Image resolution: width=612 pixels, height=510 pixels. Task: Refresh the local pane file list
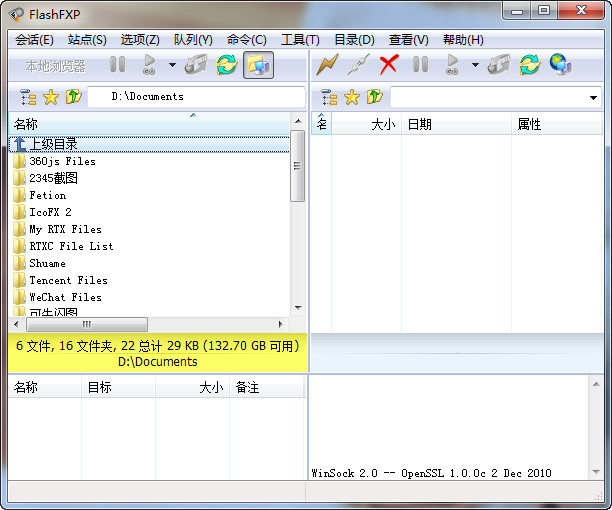point(227,65)
